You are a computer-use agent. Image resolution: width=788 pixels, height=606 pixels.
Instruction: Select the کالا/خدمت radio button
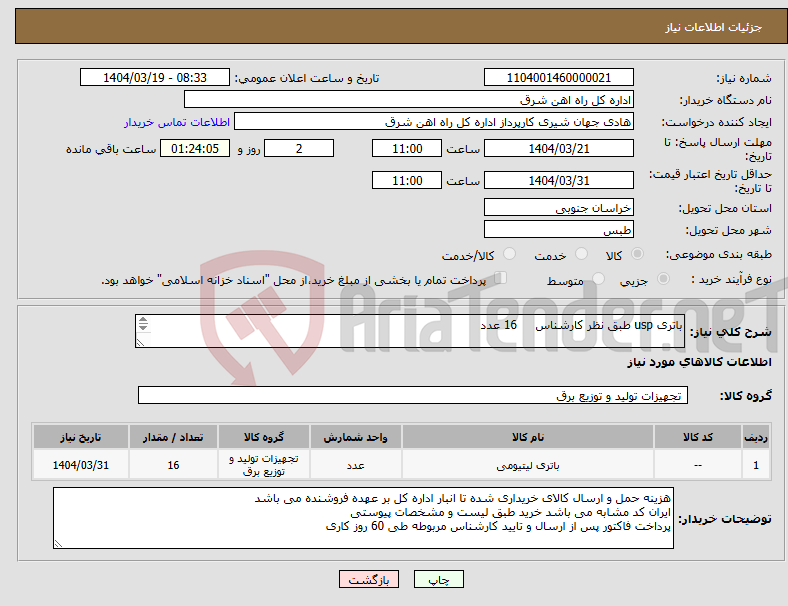pos(510,254)
